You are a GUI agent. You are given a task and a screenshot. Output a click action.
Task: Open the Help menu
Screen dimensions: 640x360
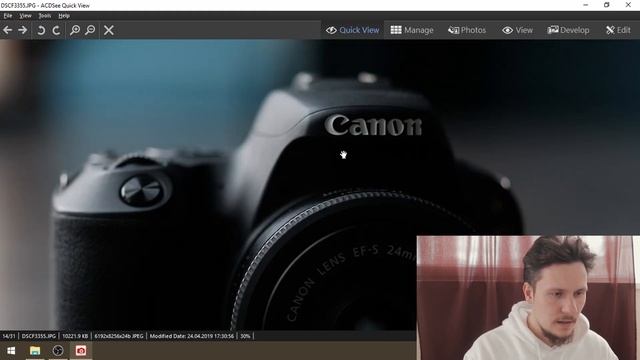[x=64, y=16]
